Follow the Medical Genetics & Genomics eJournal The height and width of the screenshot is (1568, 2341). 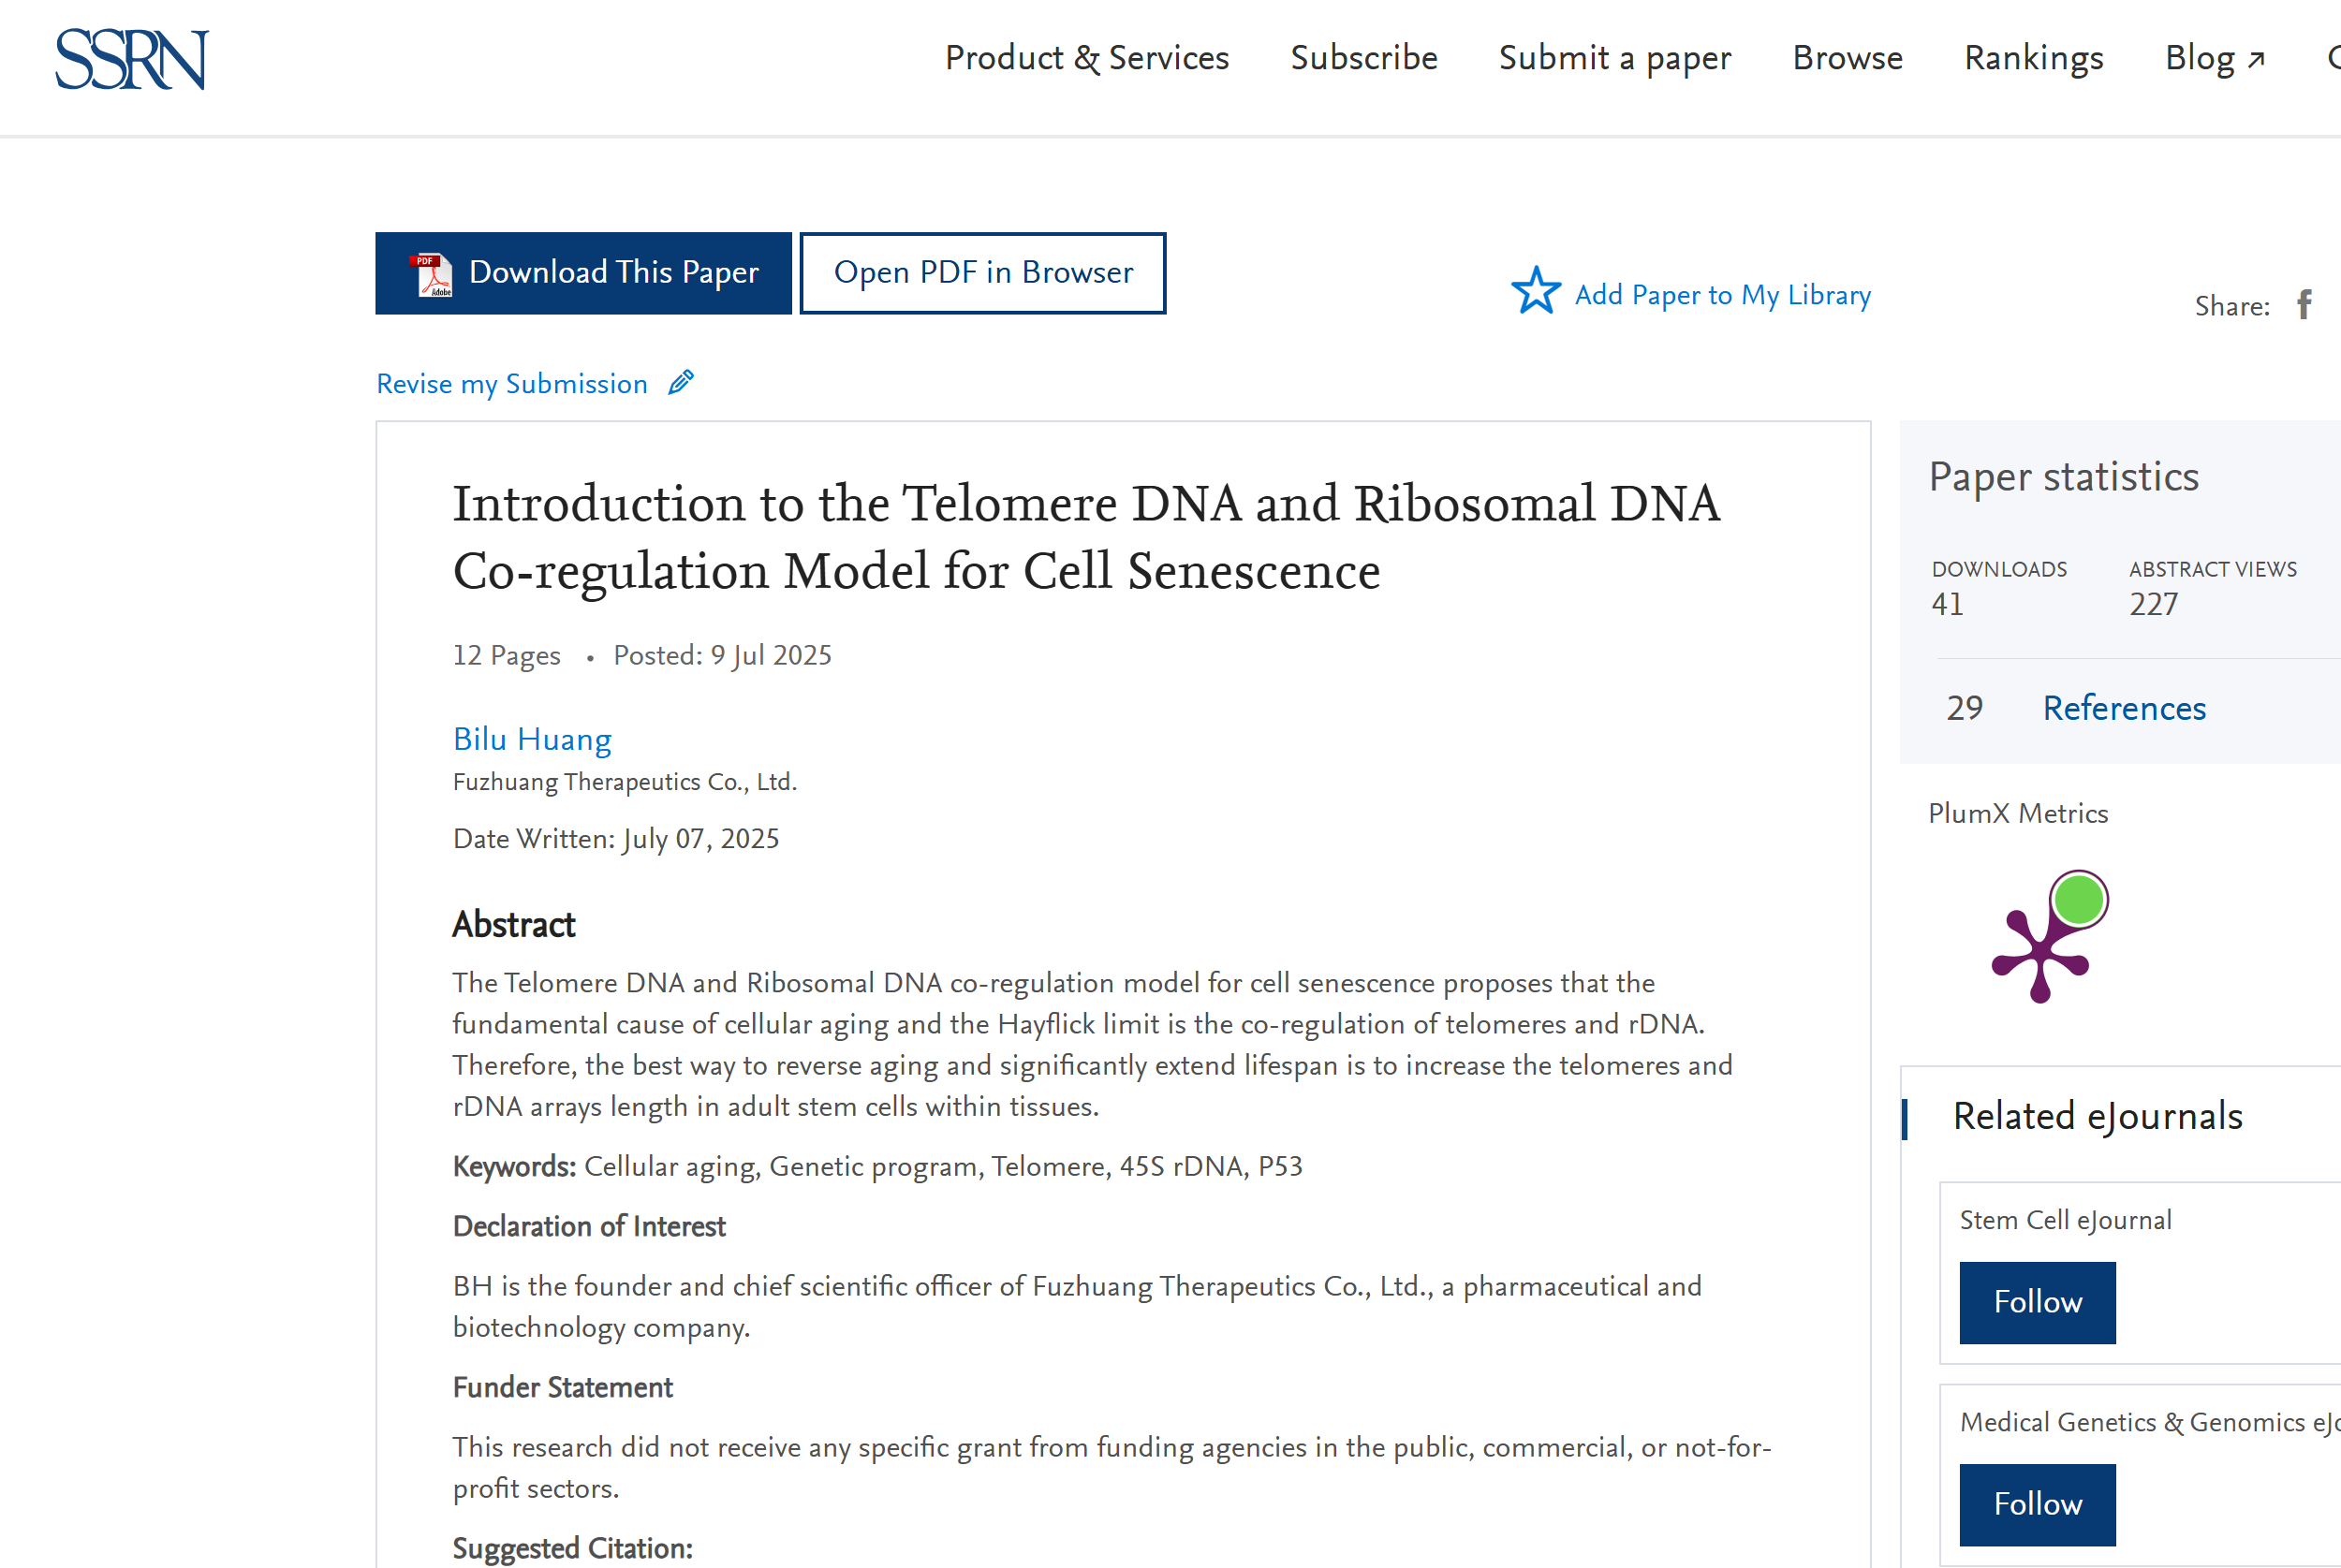pos(2037,1504)
